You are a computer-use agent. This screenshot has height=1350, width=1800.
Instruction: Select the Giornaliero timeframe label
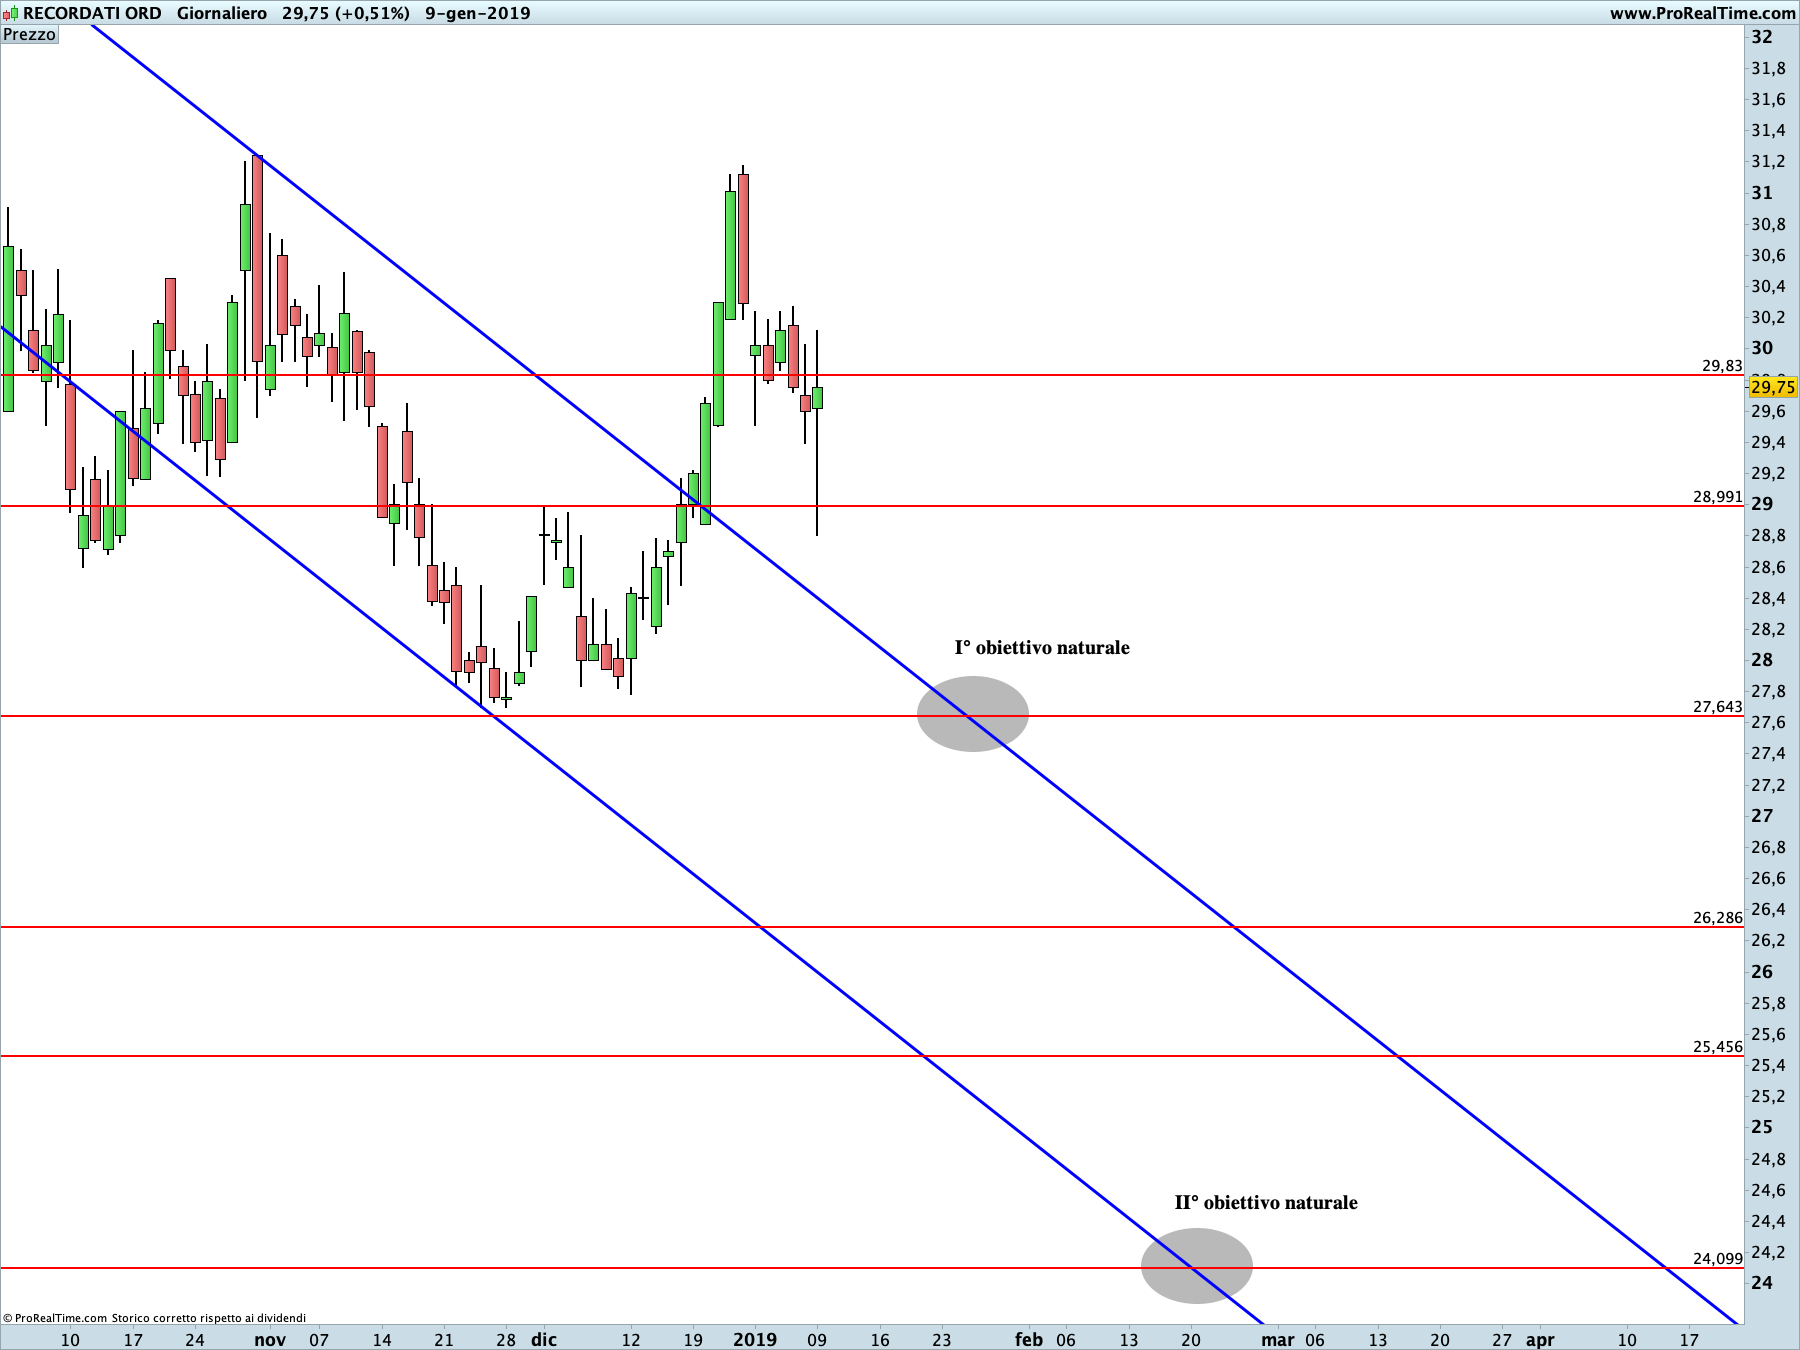click(x=222, y=13)
